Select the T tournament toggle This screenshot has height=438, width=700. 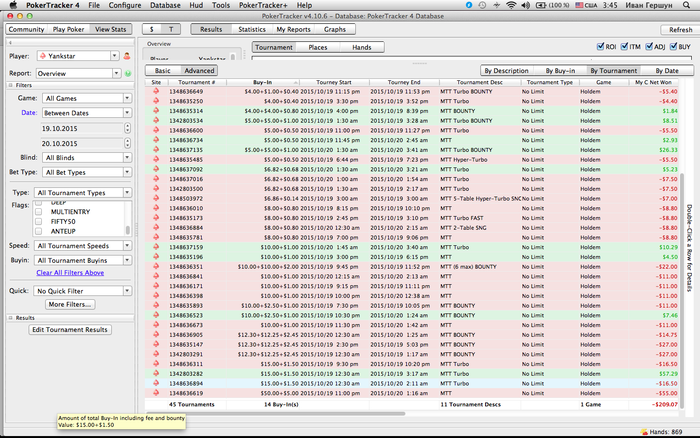[171, 29]
